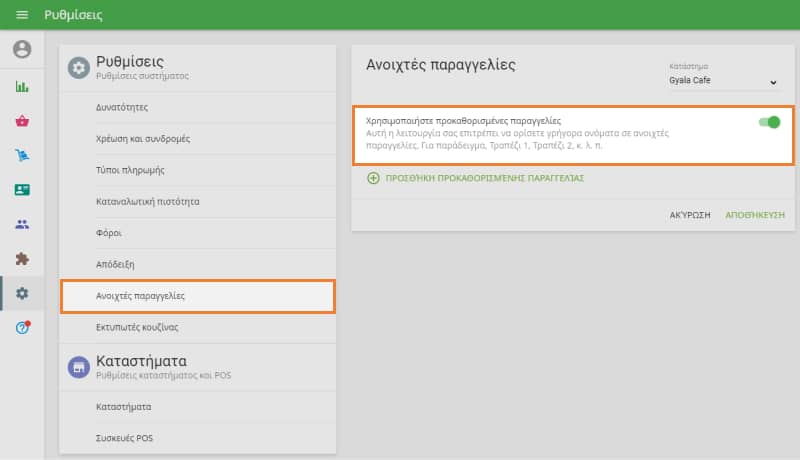The width and height of the screenshot is (800, 460).
Task: Disable the predefined orders toggle switch
Action: coord(769,122)
